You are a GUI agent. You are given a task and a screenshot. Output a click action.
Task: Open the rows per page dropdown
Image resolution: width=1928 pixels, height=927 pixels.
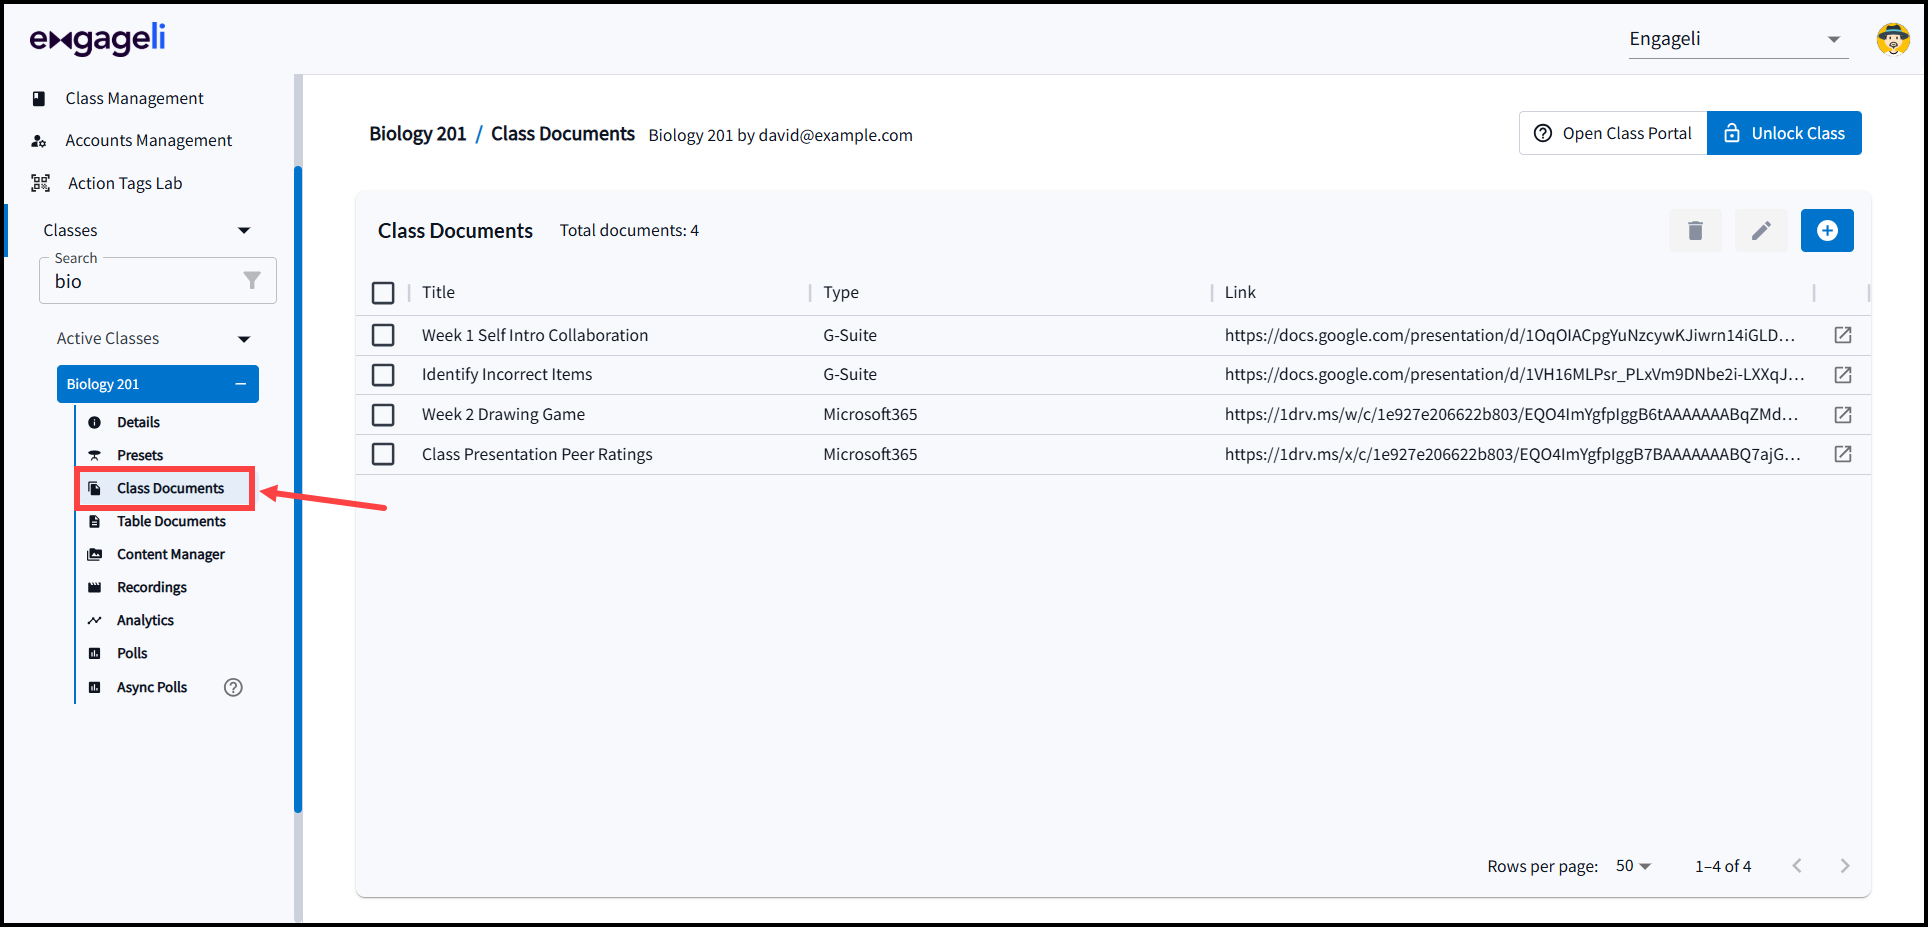tap(1633, 866)
